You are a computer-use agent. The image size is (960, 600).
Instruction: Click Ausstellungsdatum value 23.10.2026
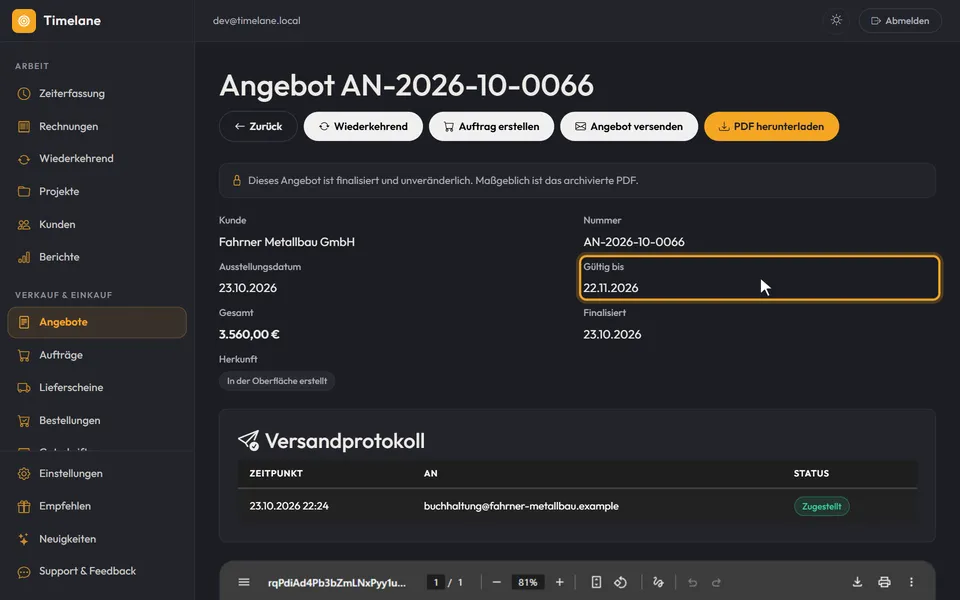[248, 288]
